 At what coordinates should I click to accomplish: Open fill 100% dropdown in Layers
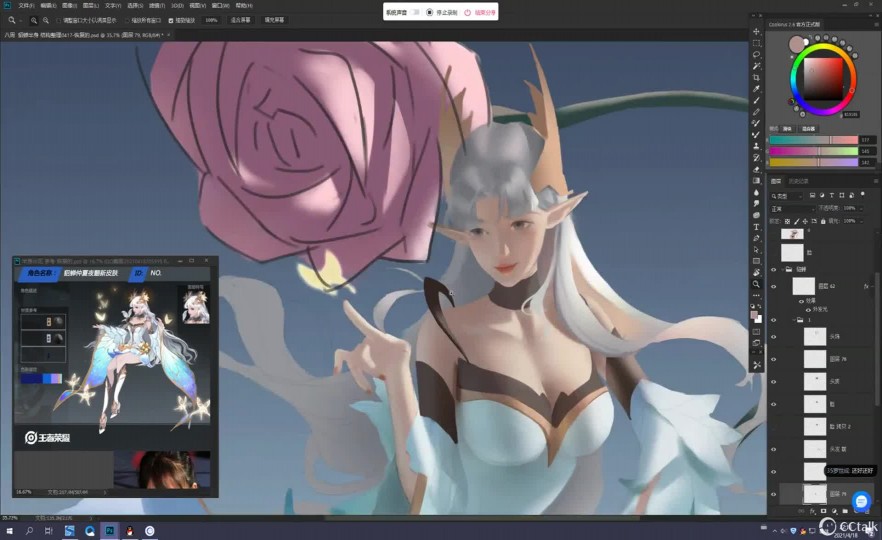[x=861, y=221]
